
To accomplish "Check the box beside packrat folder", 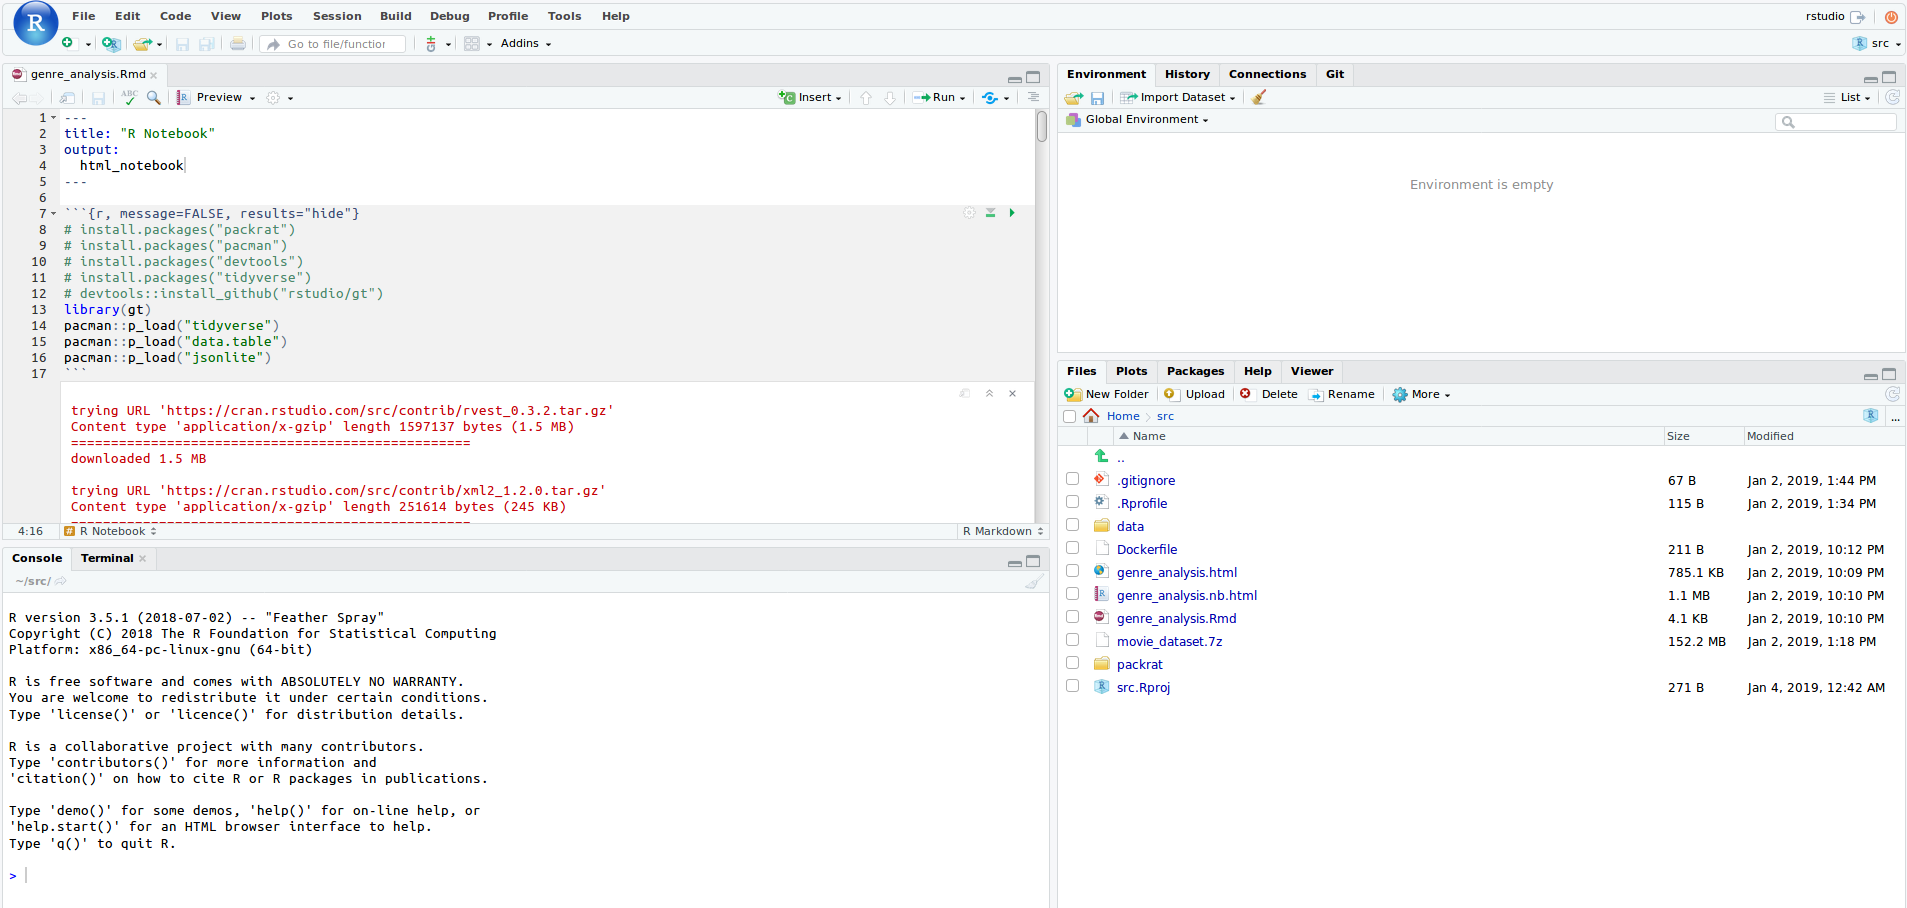I will 1072,663.
